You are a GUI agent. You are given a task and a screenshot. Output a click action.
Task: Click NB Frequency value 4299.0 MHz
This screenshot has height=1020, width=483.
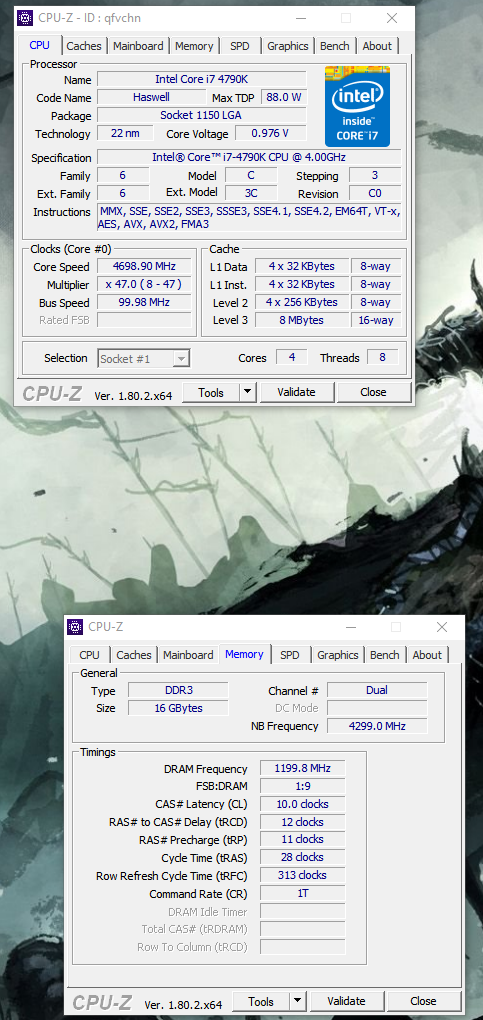(x=377, y=726)
